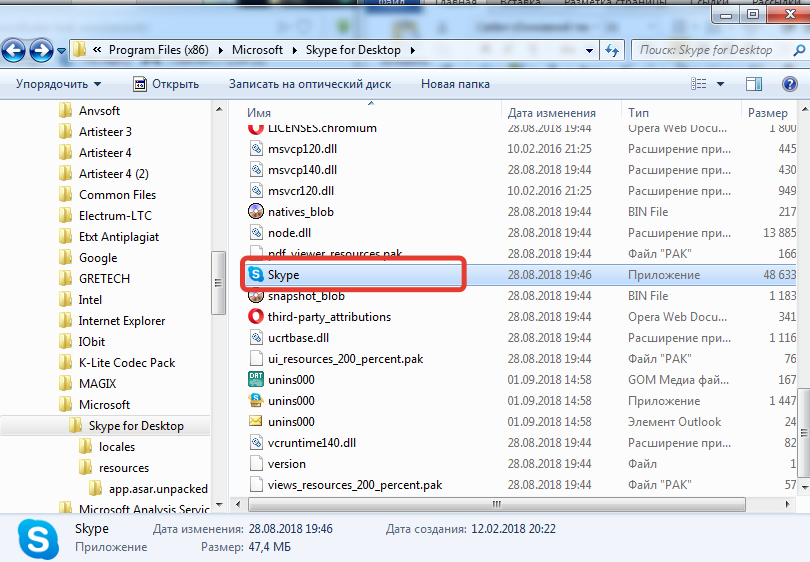
Task: Click Открыть in the toolbar
Action: (167, 84)
